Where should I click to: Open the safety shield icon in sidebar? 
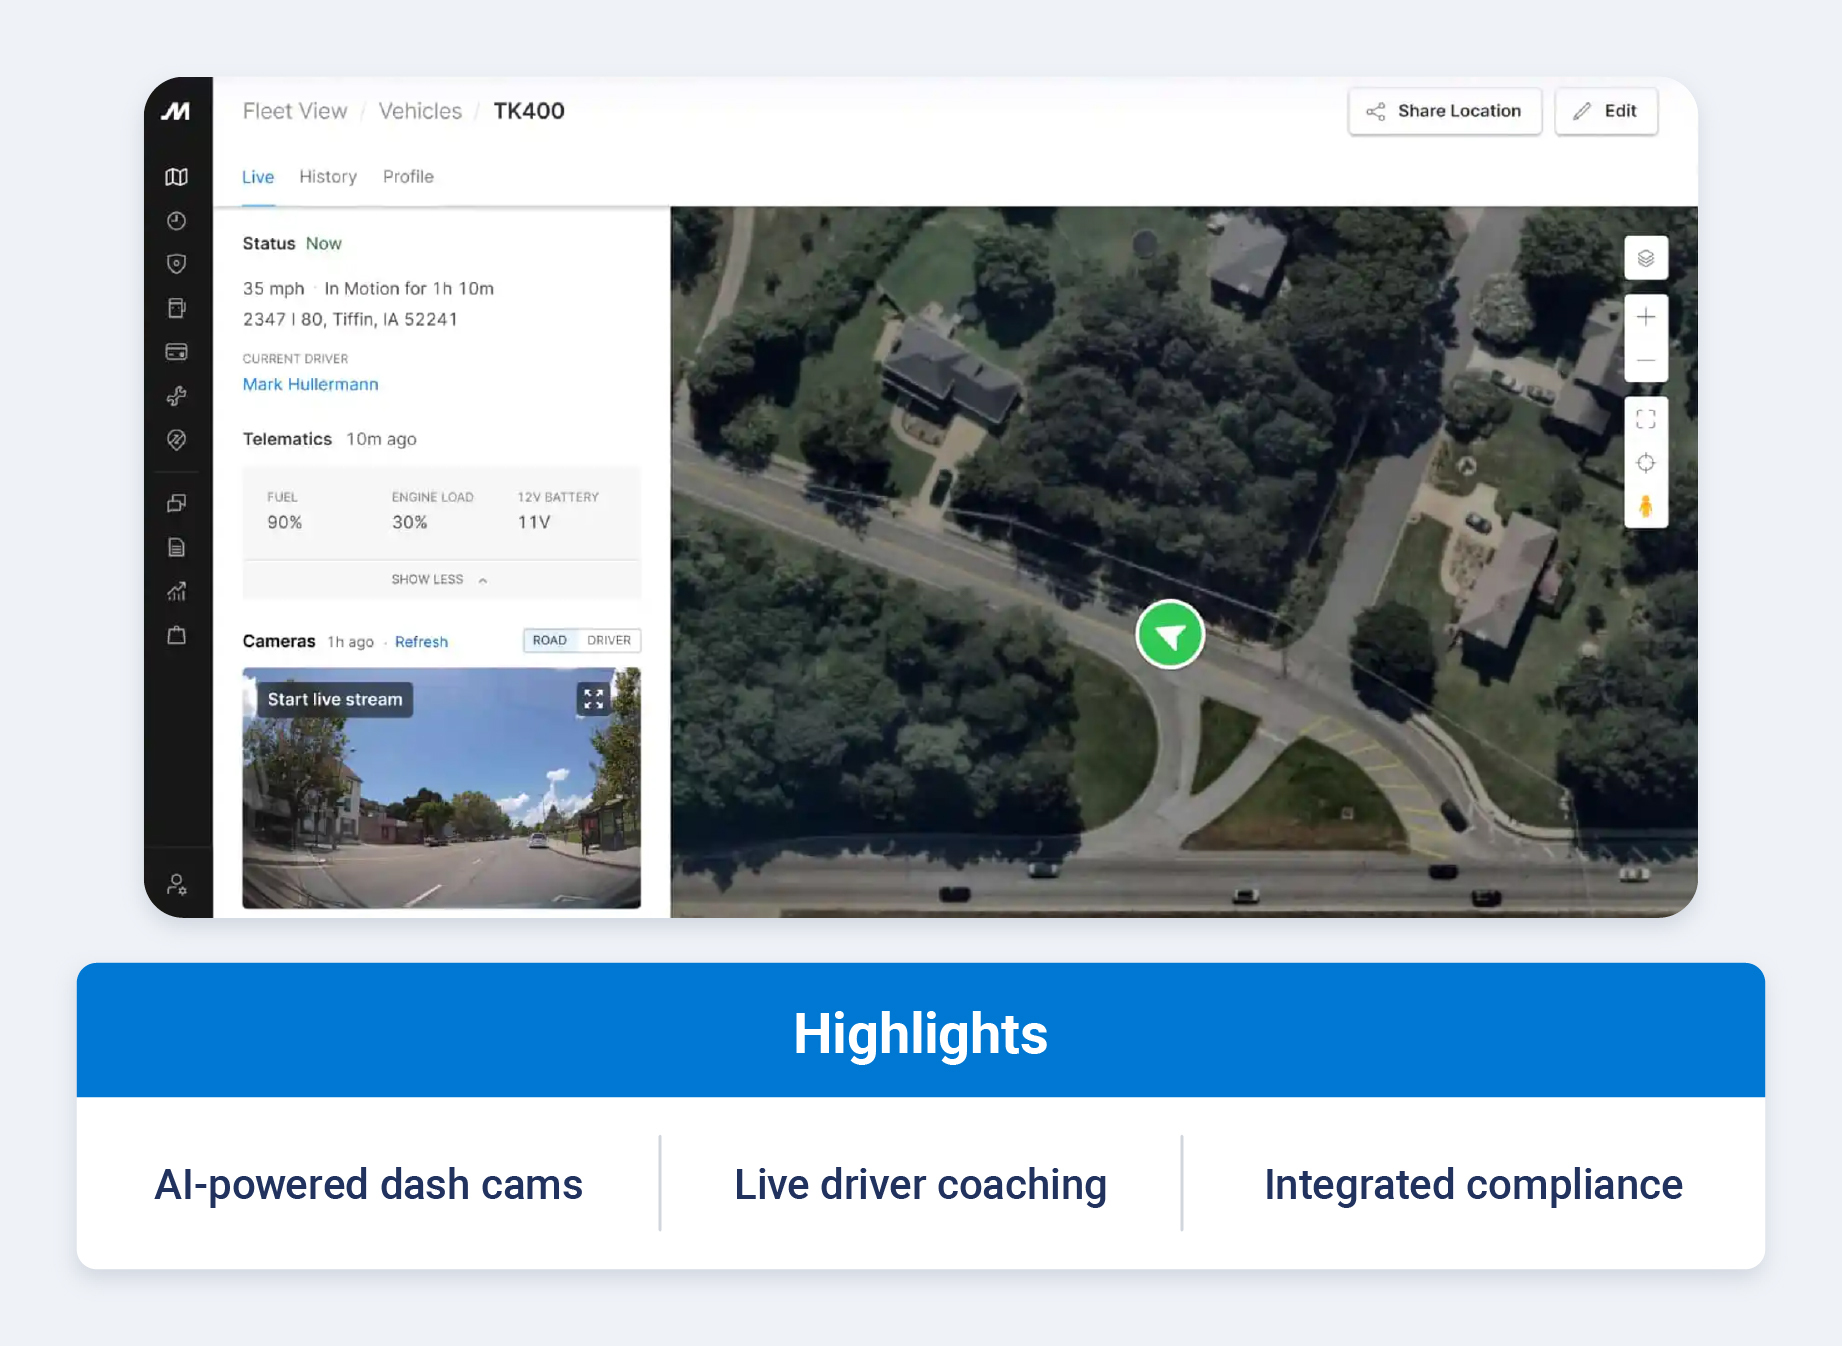[177, 264]
